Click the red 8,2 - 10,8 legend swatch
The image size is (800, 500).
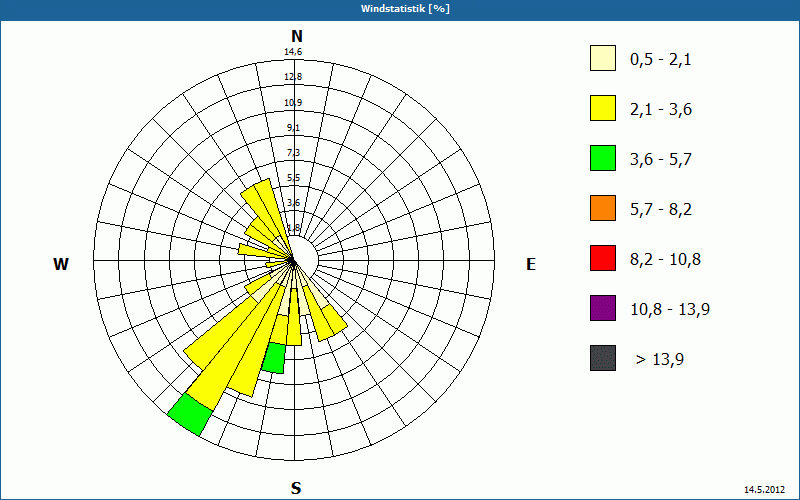(603, 258)
